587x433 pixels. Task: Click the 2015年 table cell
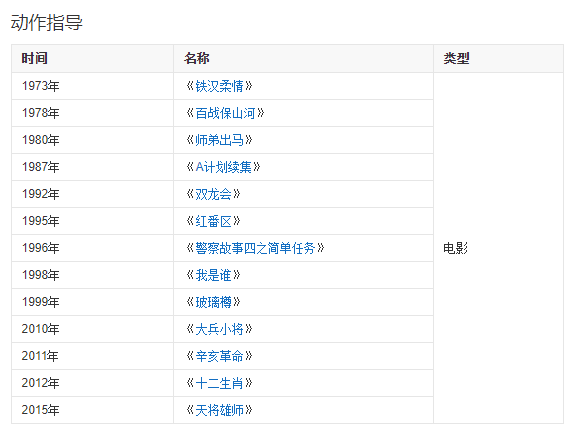point(92,410)
